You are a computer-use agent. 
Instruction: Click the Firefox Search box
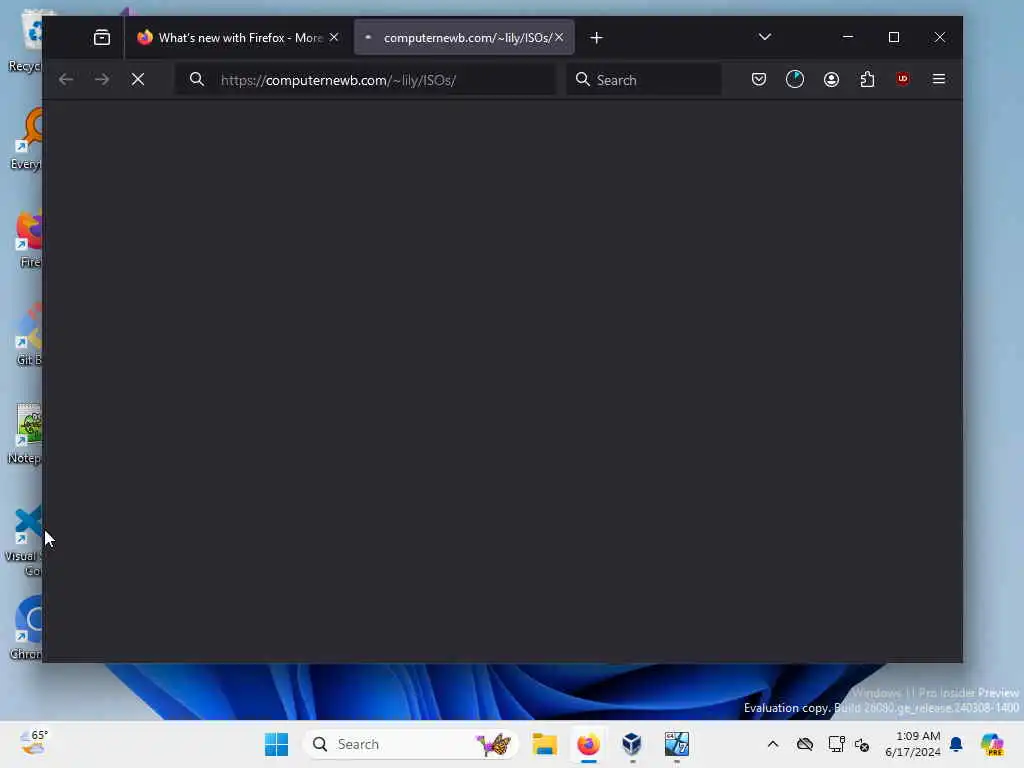point(645,80)
